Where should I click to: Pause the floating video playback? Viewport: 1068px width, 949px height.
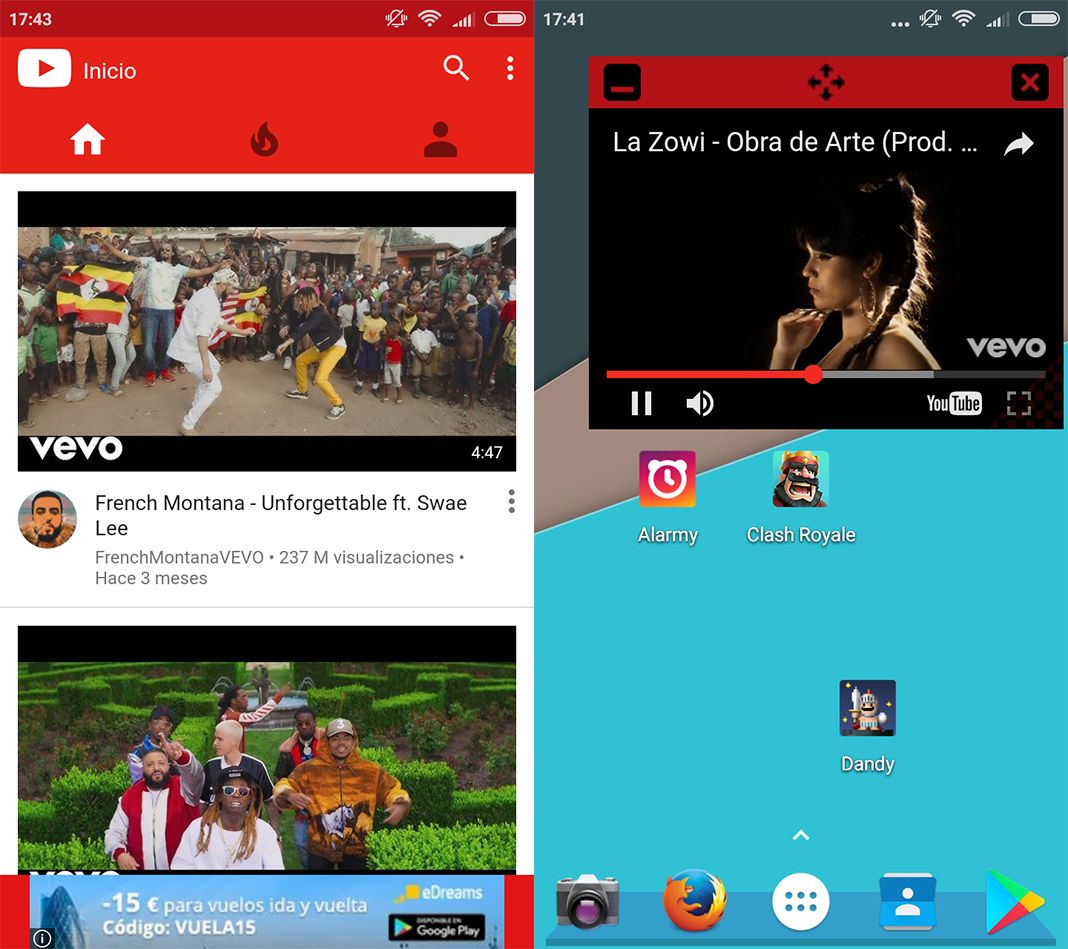click(642, 403)
